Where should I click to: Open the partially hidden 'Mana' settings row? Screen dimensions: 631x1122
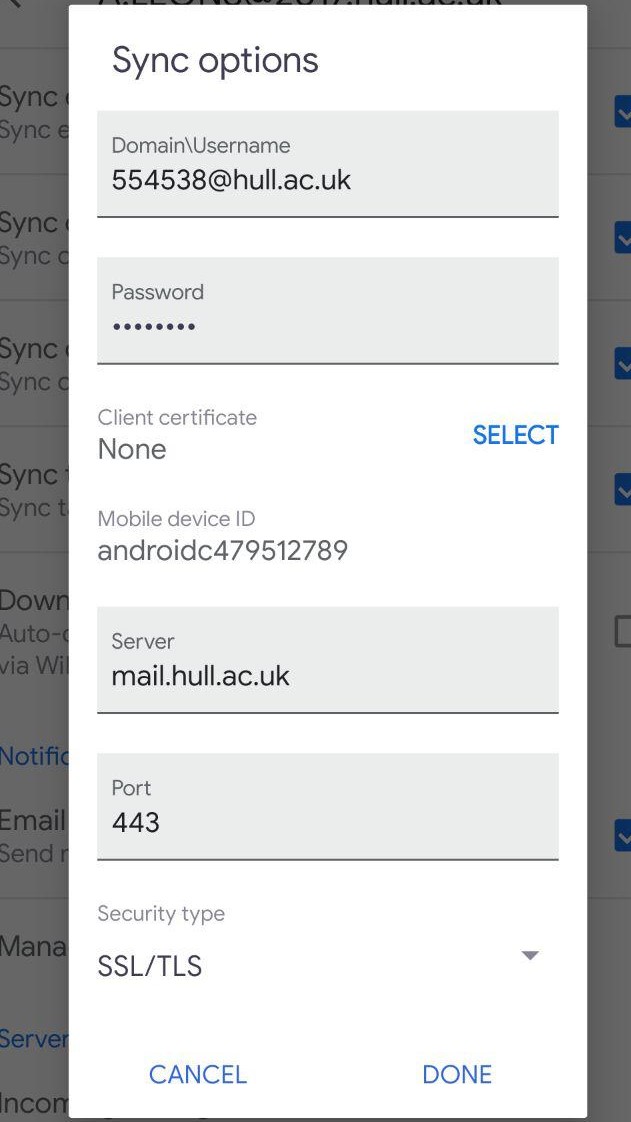coord(32,944)
